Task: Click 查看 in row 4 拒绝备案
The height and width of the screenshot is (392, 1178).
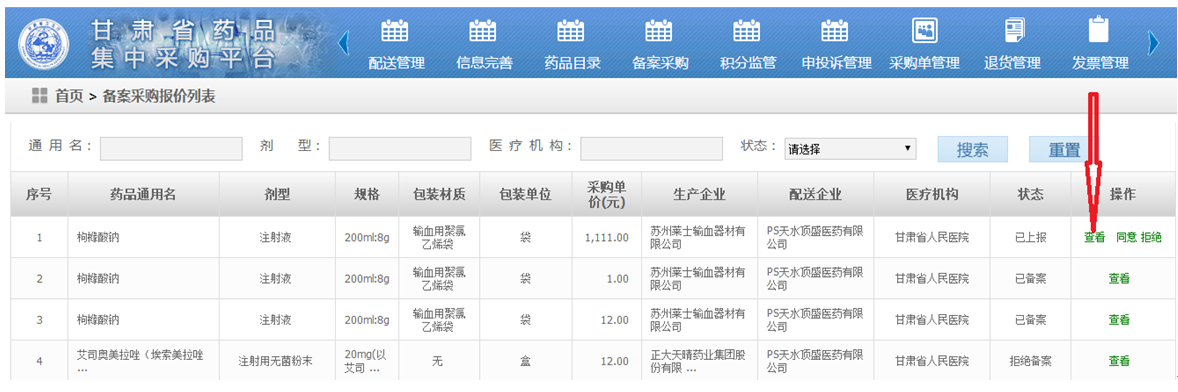Action: tap(1119, 361)
